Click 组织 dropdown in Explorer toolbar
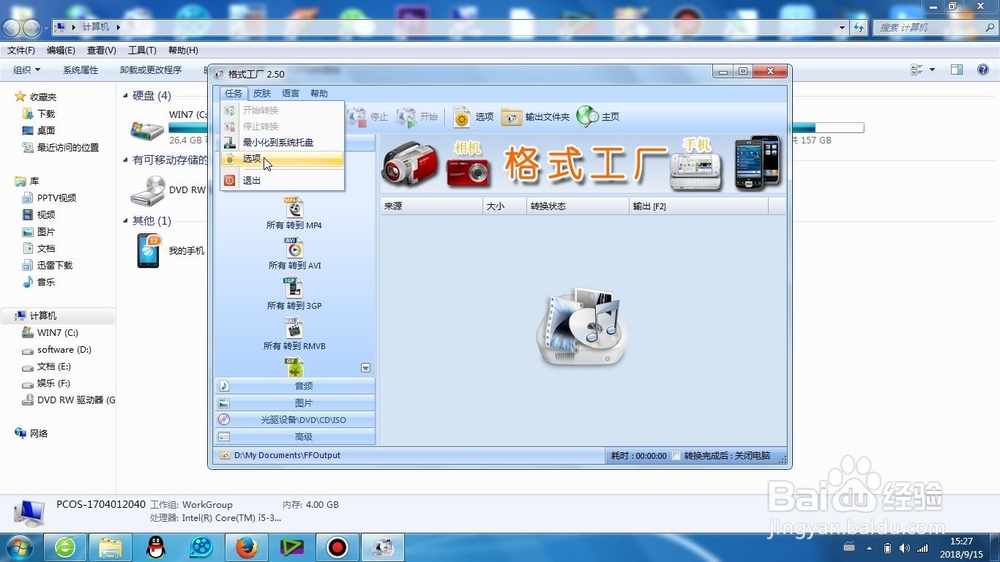The width and height of the screenshot is (1000, 562). point(27,70)
